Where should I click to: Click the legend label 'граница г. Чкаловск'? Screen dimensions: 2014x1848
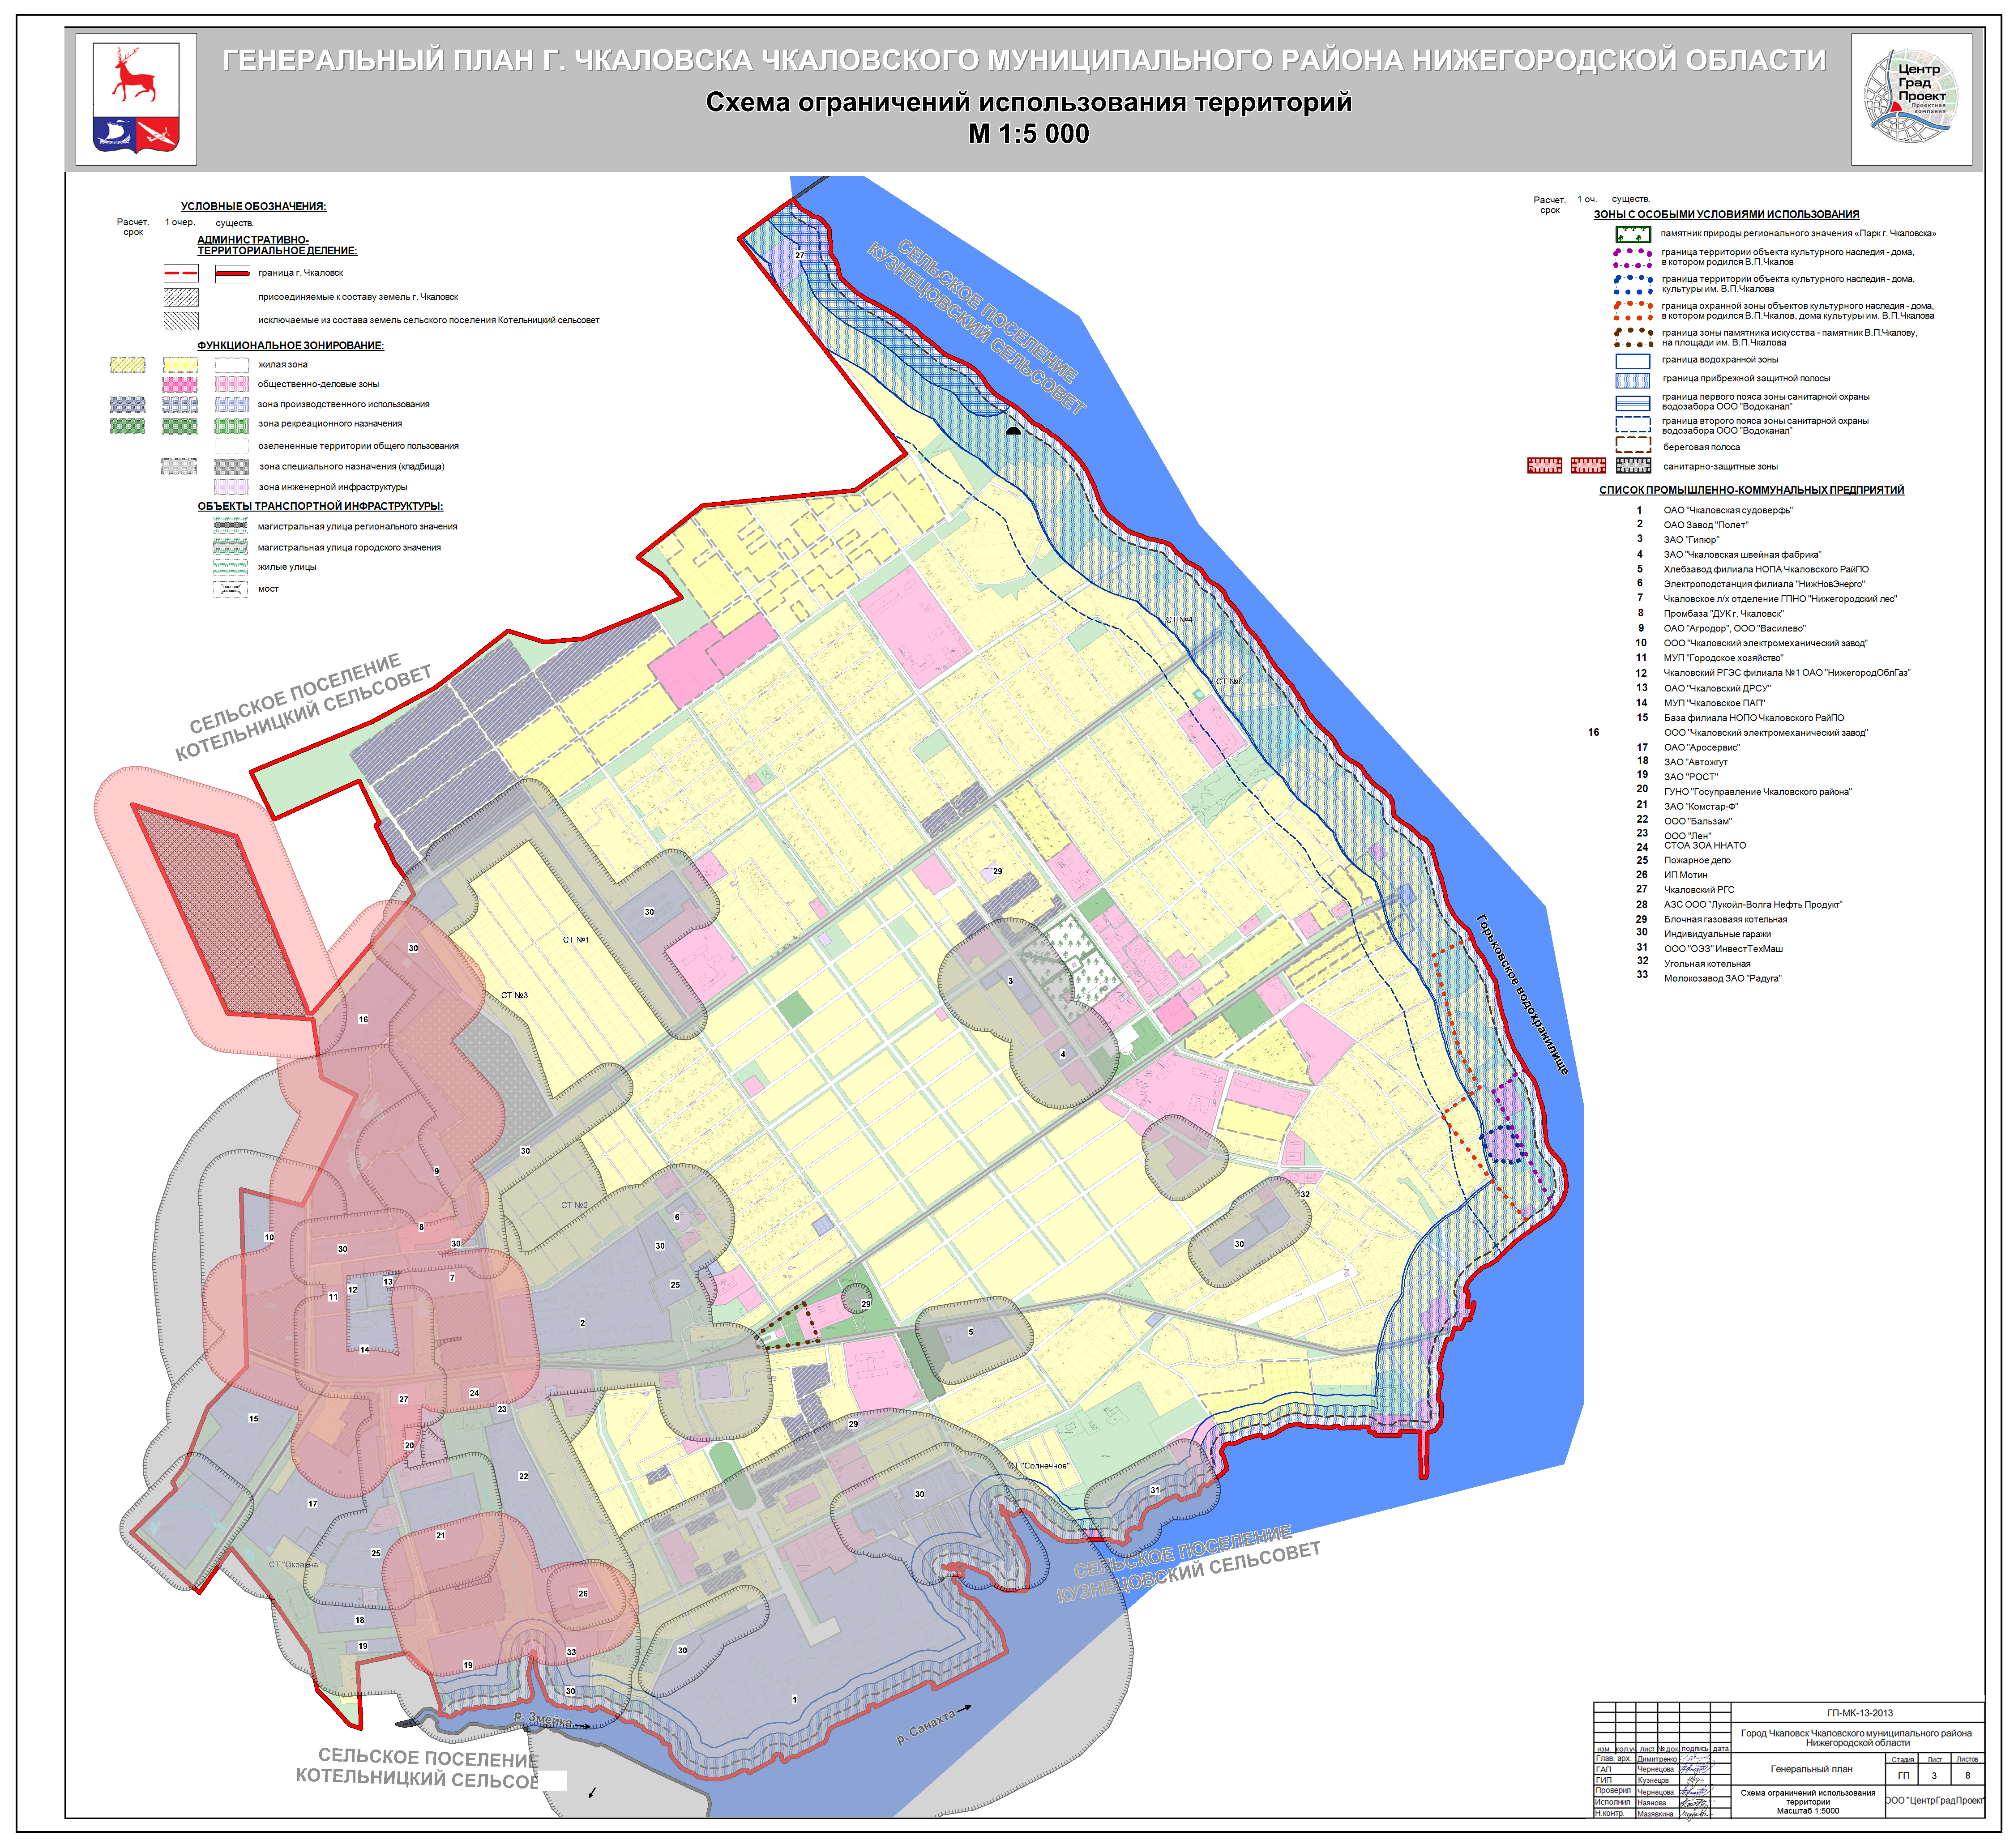[300, 273]
